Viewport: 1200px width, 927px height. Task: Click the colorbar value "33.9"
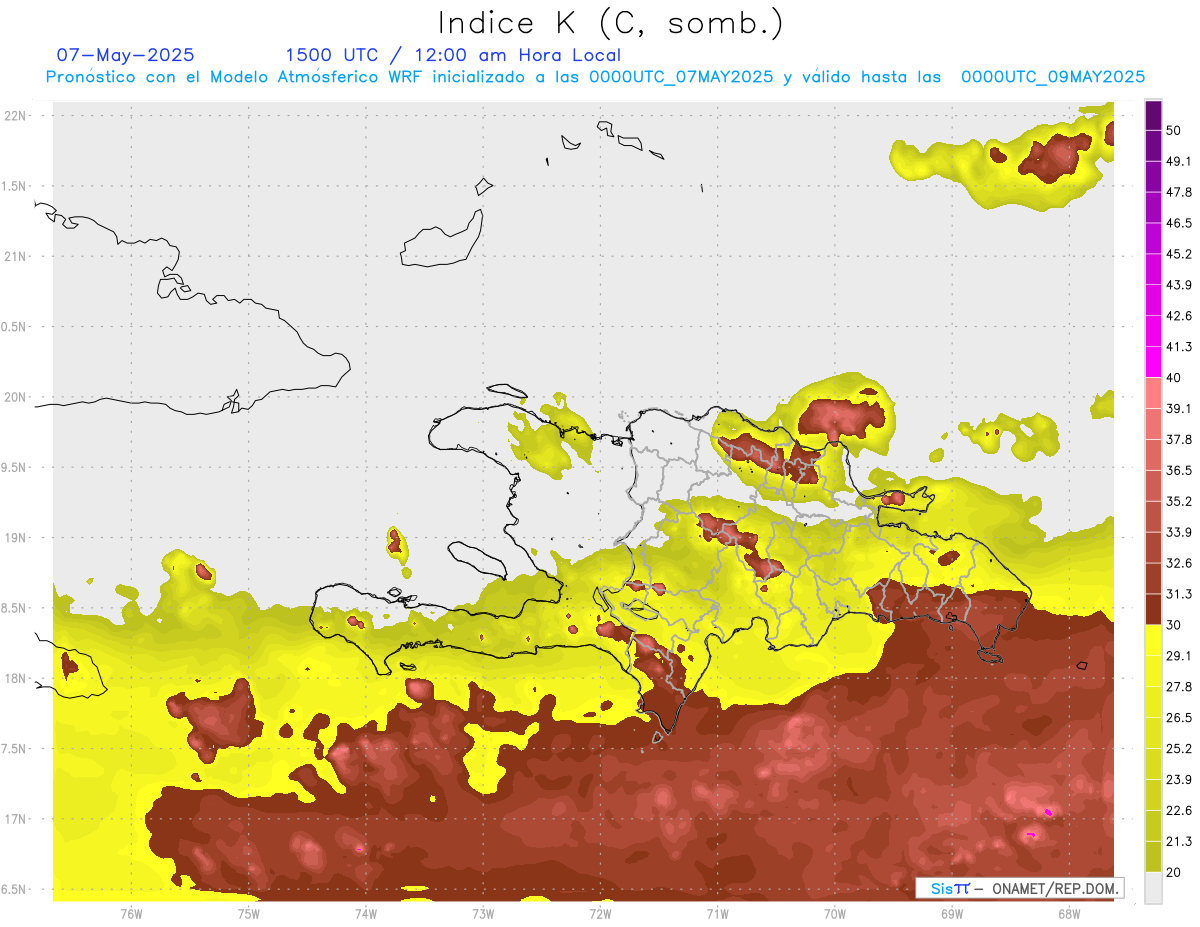1179,532
